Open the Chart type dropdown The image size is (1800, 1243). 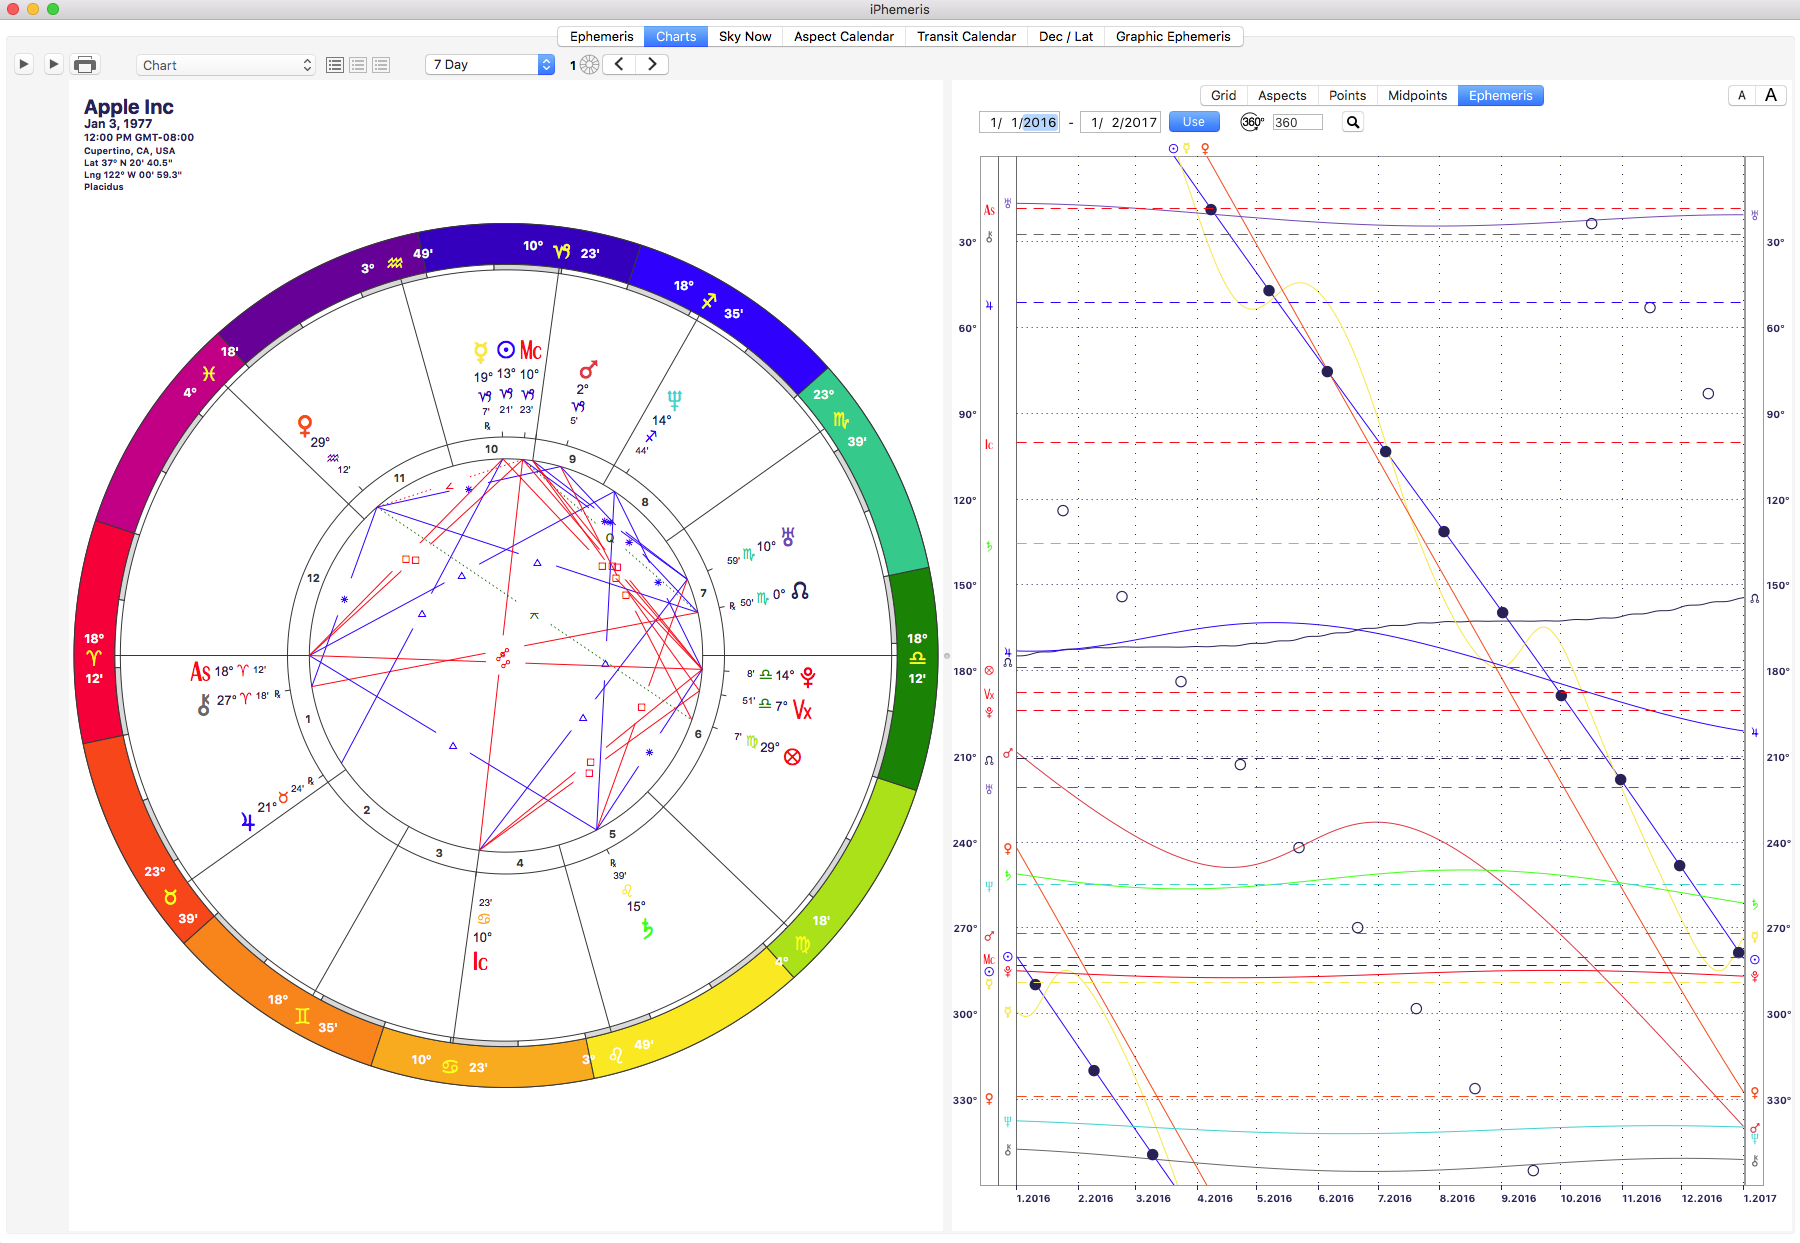click(226, 65)
